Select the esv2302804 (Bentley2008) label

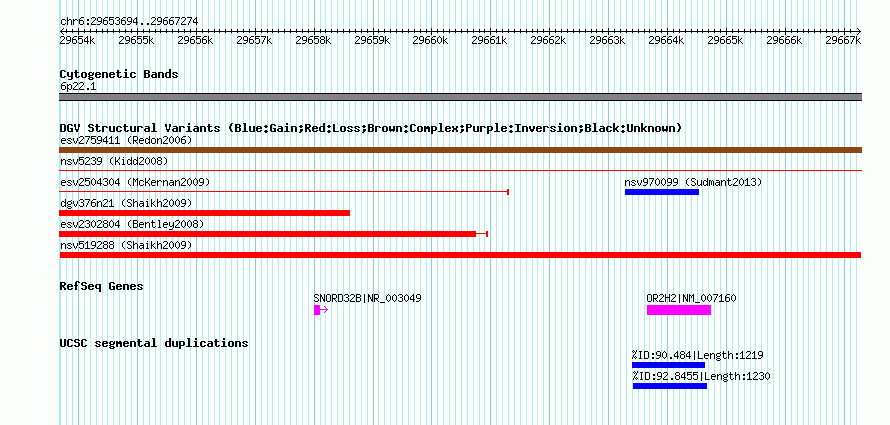[132, 224]
